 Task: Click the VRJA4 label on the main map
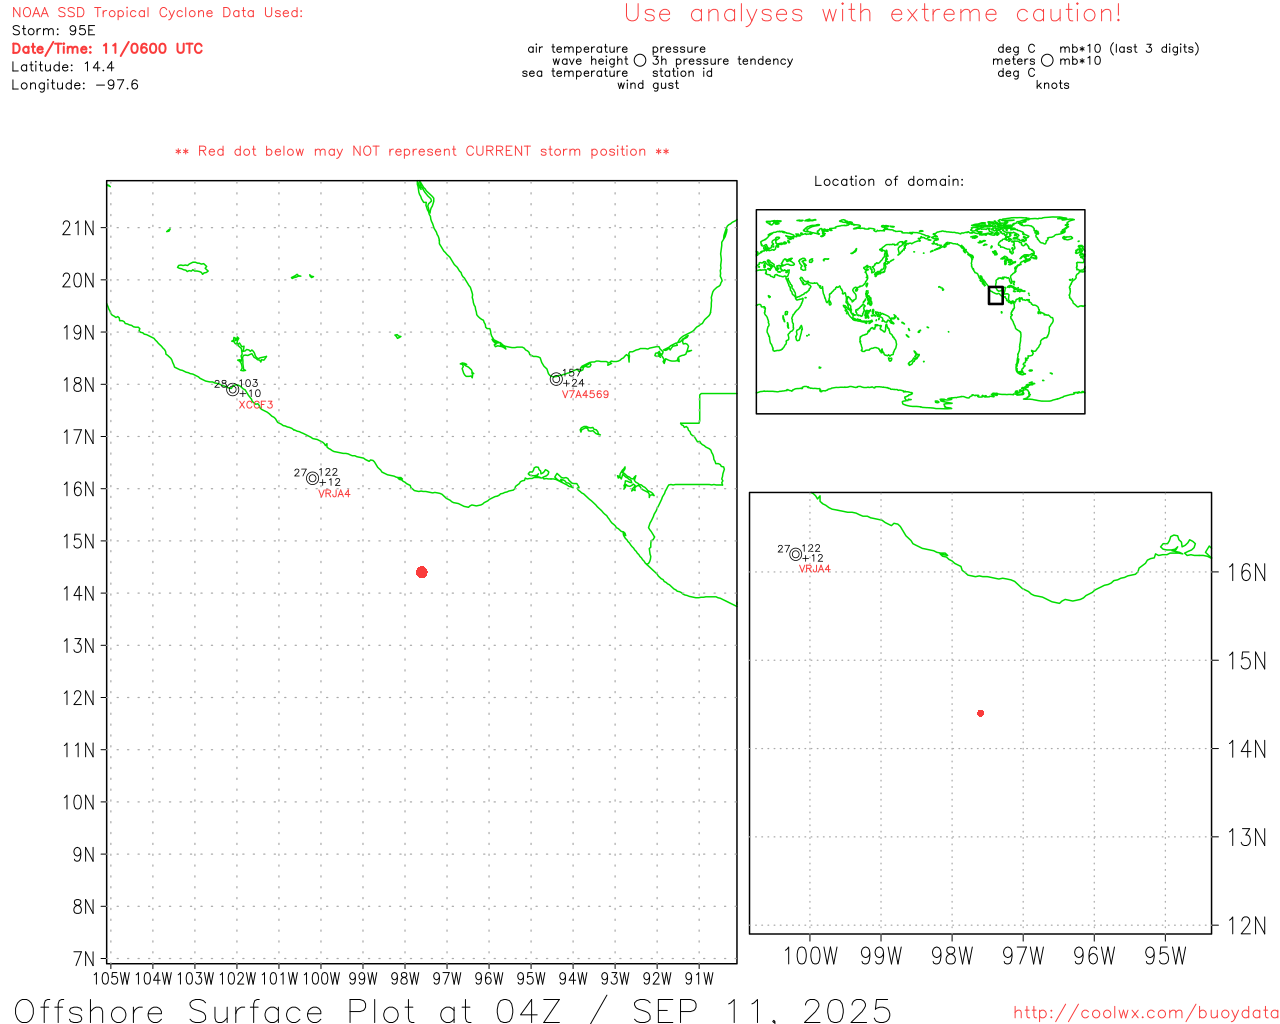334,494
